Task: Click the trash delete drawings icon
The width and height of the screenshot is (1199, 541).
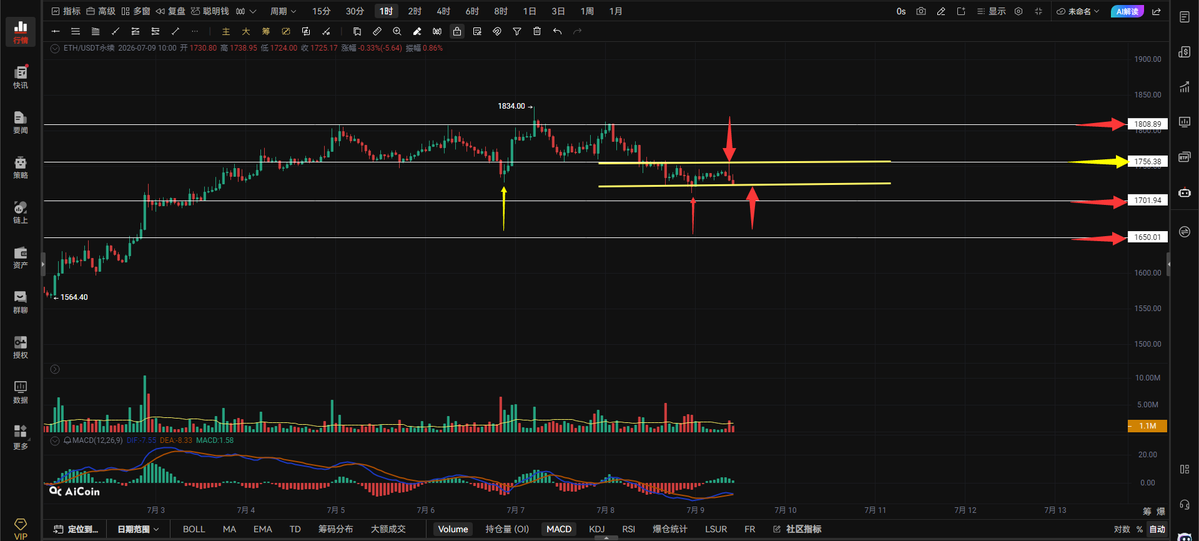Action: [537, 31]
